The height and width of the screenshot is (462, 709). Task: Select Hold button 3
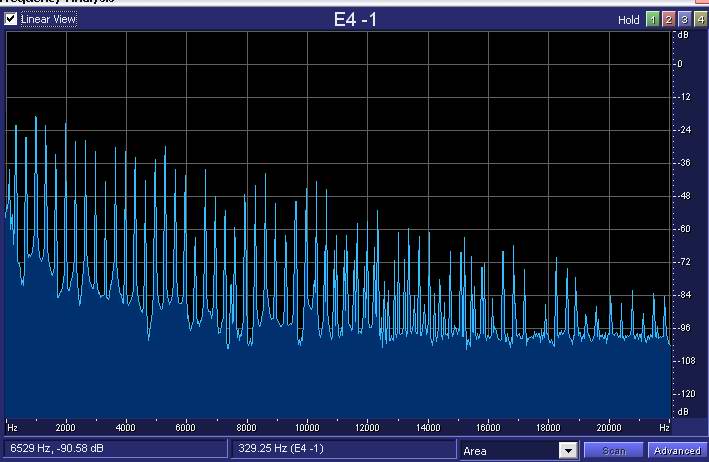click(683, 19)
